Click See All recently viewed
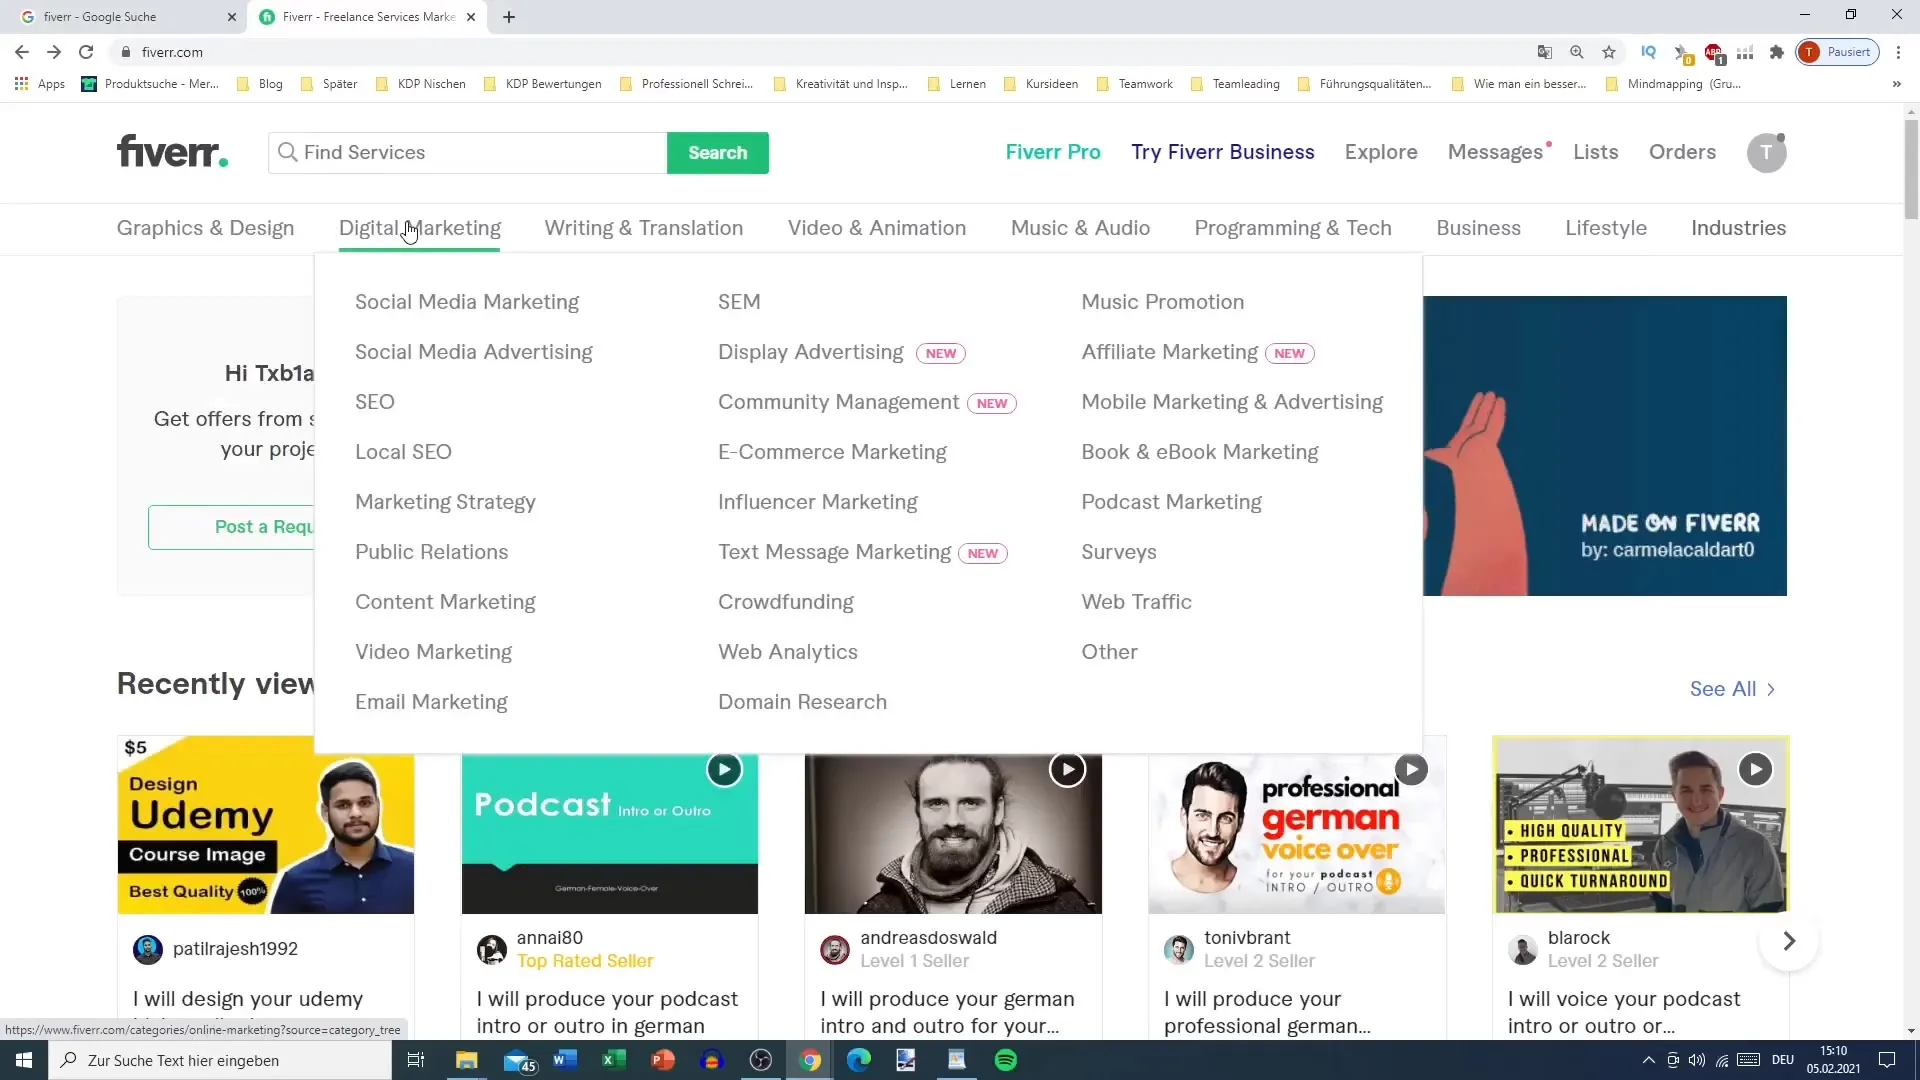Screen dimensions: 1920x1080 (x=1732, y=689)
